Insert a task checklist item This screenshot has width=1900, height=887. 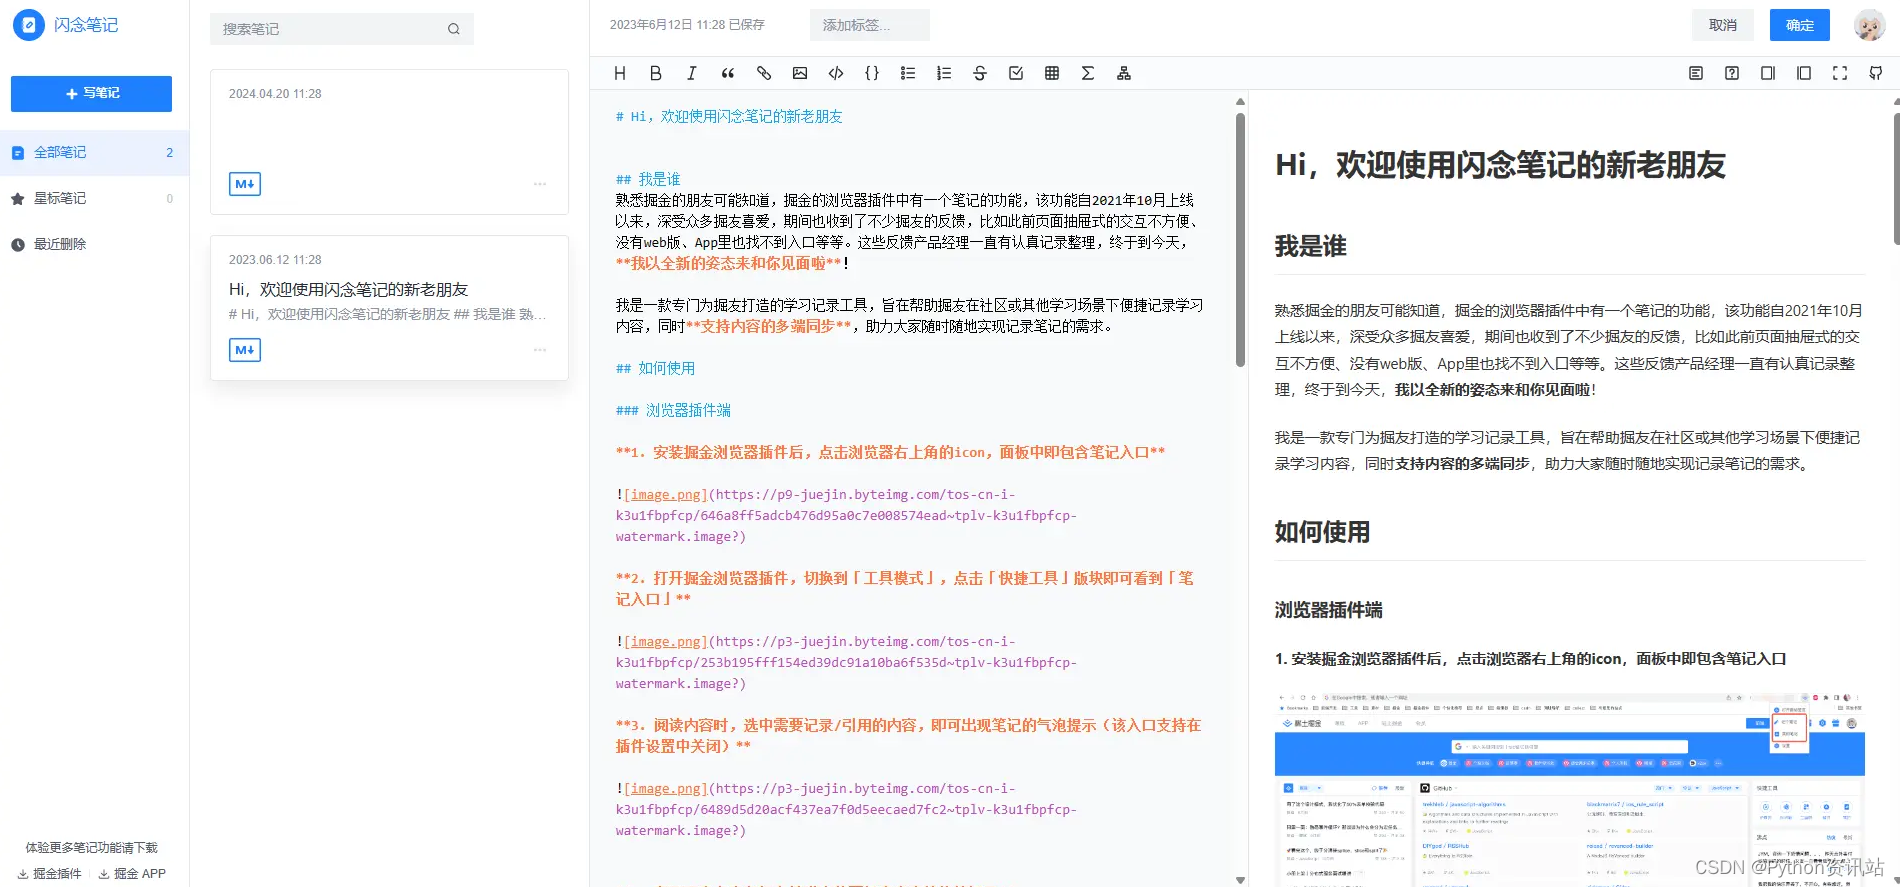1016,73
